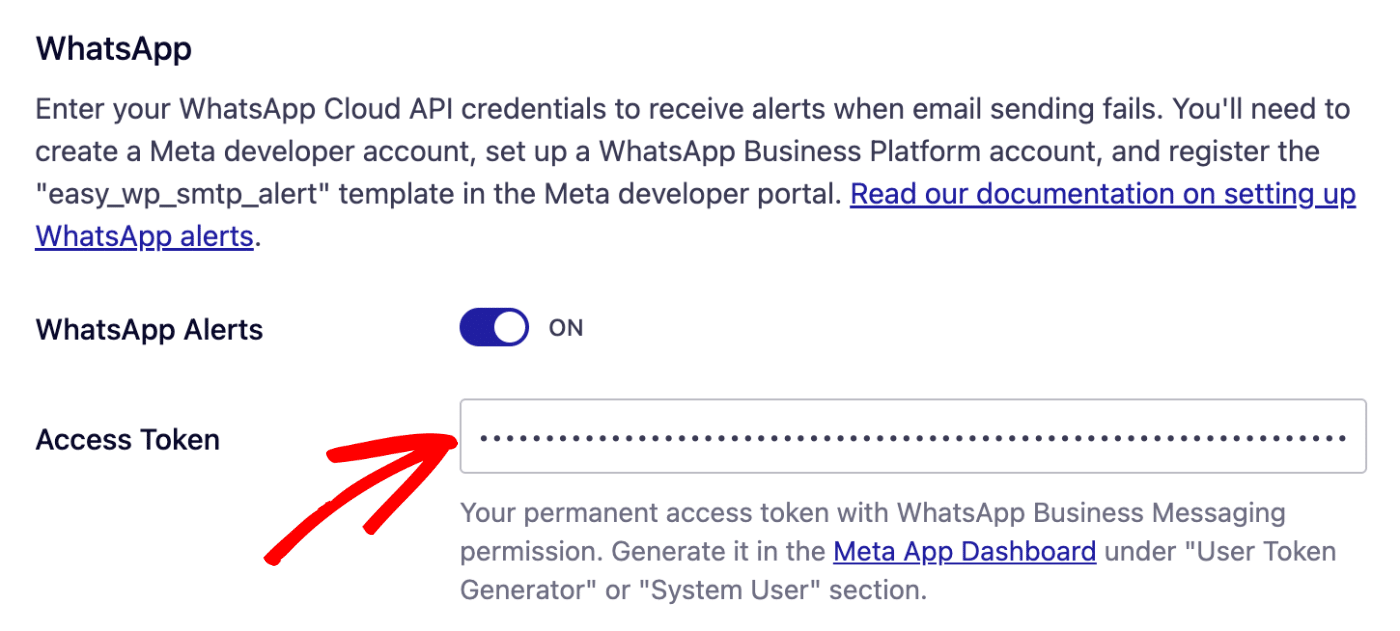
Task: Click the WhatsApp Alerts label text
Action: coord(148,329)
